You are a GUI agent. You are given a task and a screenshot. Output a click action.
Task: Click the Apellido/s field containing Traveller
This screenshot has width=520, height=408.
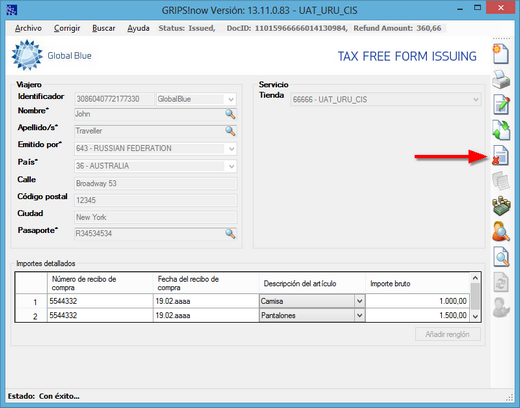pyautogui.click(x=155, y=131)
